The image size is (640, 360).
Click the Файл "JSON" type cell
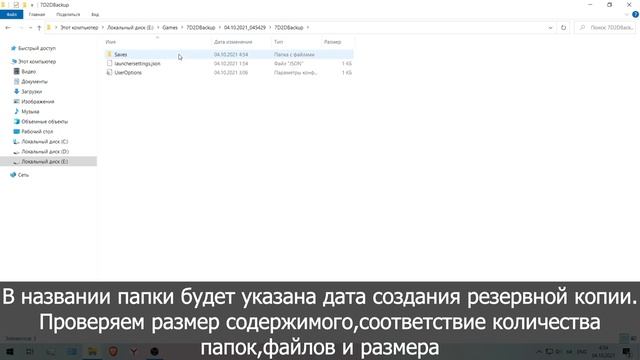289,64
